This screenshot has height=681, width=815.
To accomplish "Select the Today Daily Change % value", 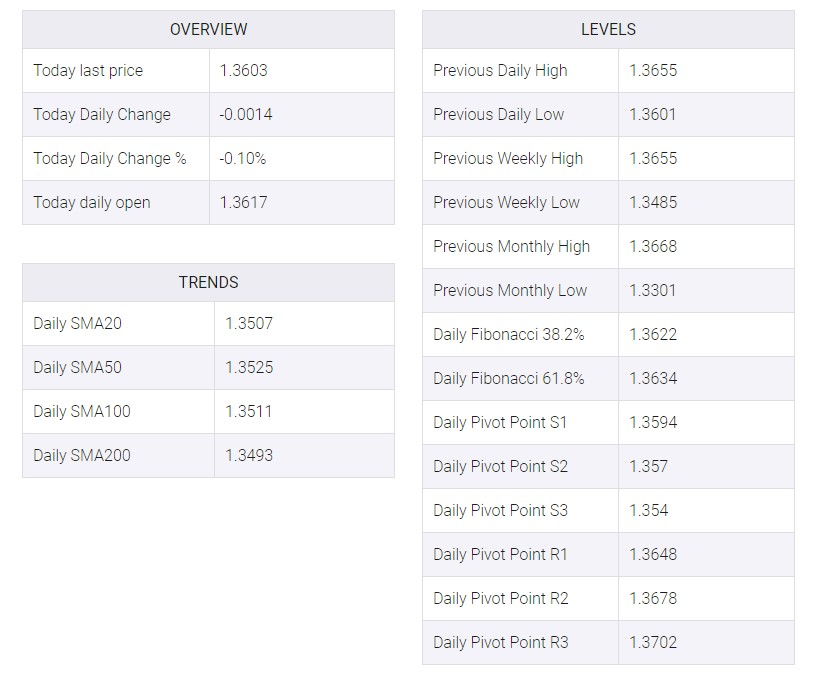I will coord(243,158).
